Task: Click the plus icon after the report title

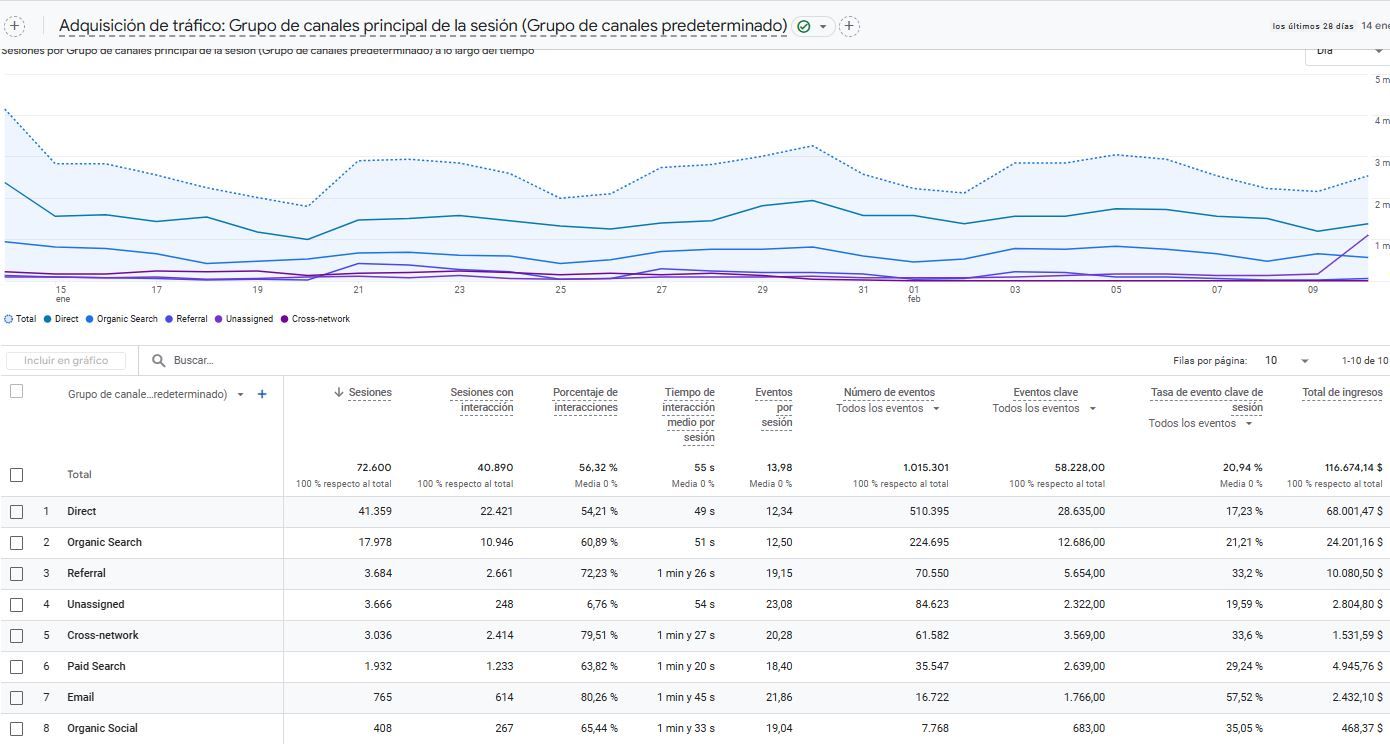Action: [x=849, y=26]
